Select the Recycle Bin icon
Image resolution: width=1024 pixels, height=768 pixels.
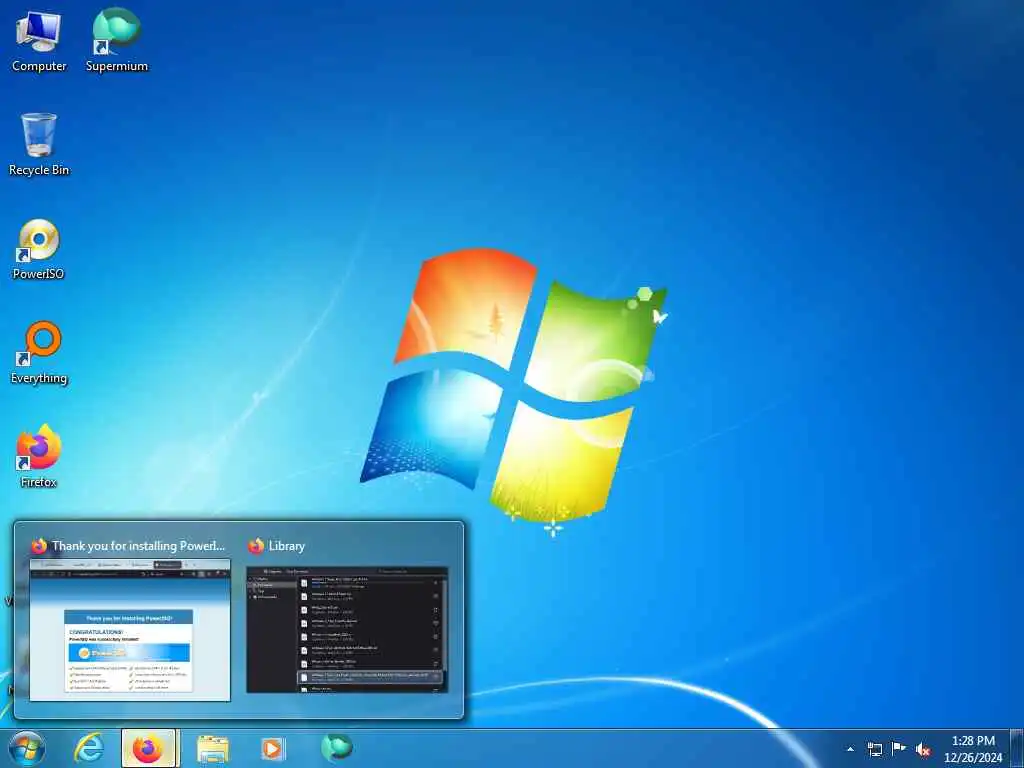point(39,144)
